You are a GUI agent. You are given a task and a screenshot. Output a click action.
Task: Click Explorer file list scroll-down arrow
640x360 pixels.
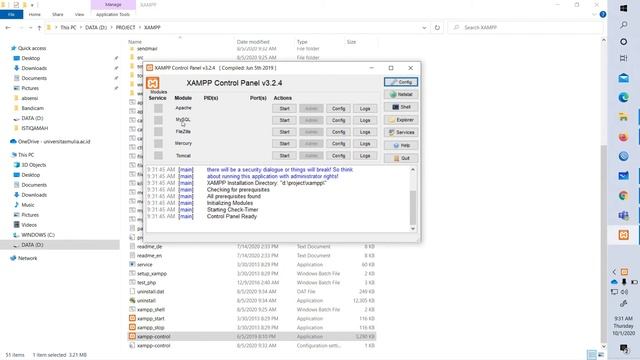(604, 347)
